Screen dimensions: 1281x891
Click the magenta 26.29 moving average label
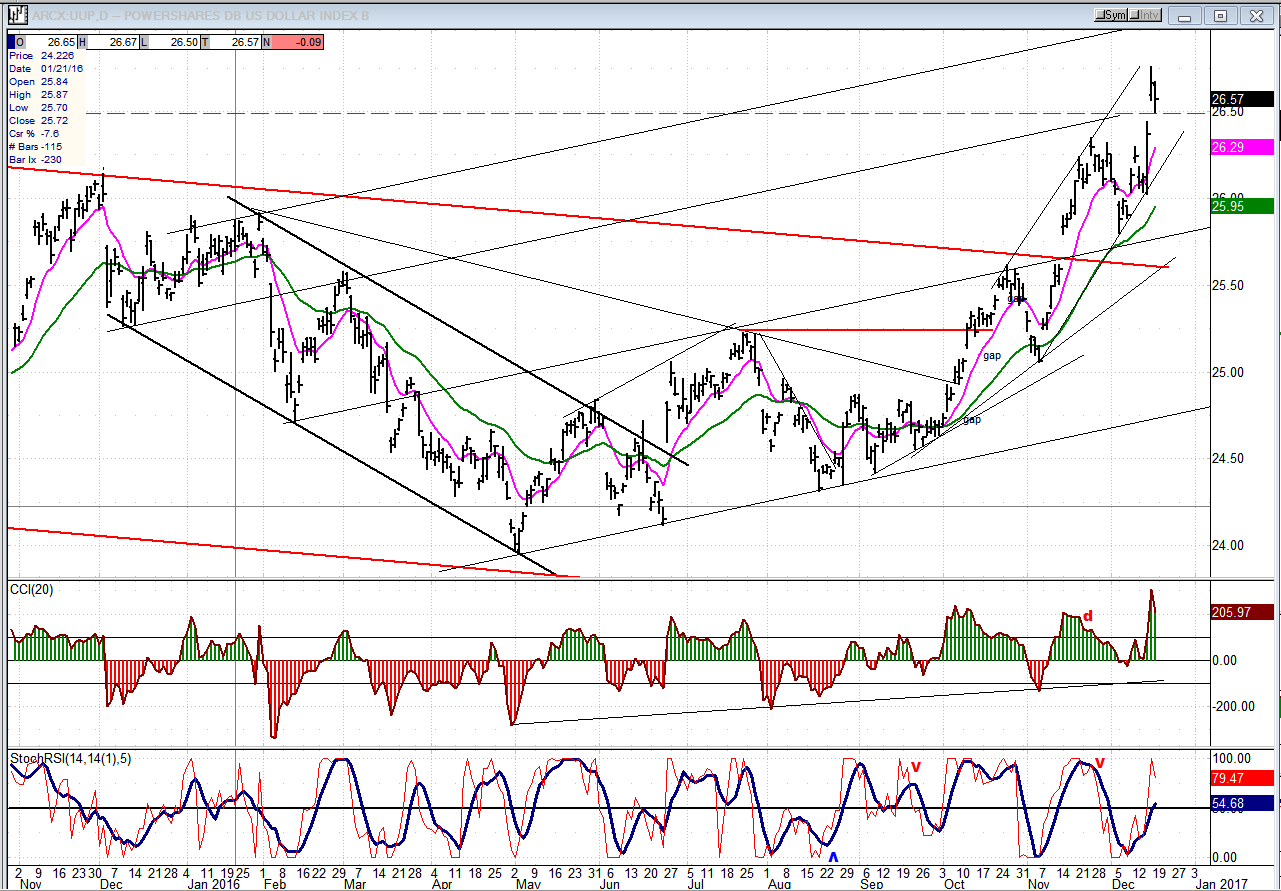click(1241, 147)
